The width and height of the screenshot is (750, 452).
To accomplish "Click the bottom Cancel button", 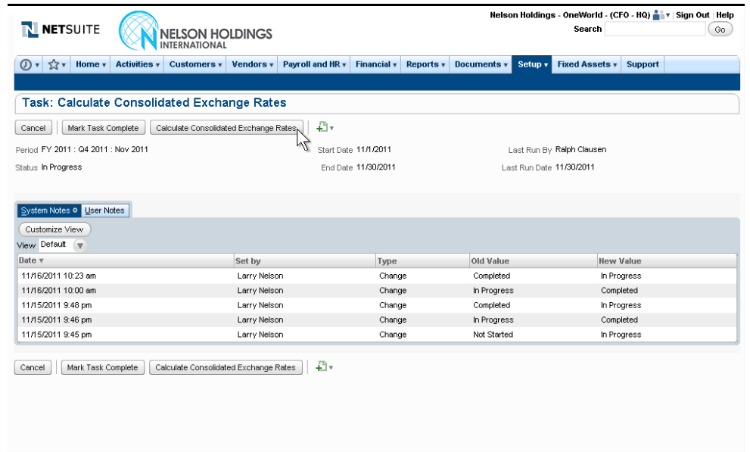I will tap(33, 368).
